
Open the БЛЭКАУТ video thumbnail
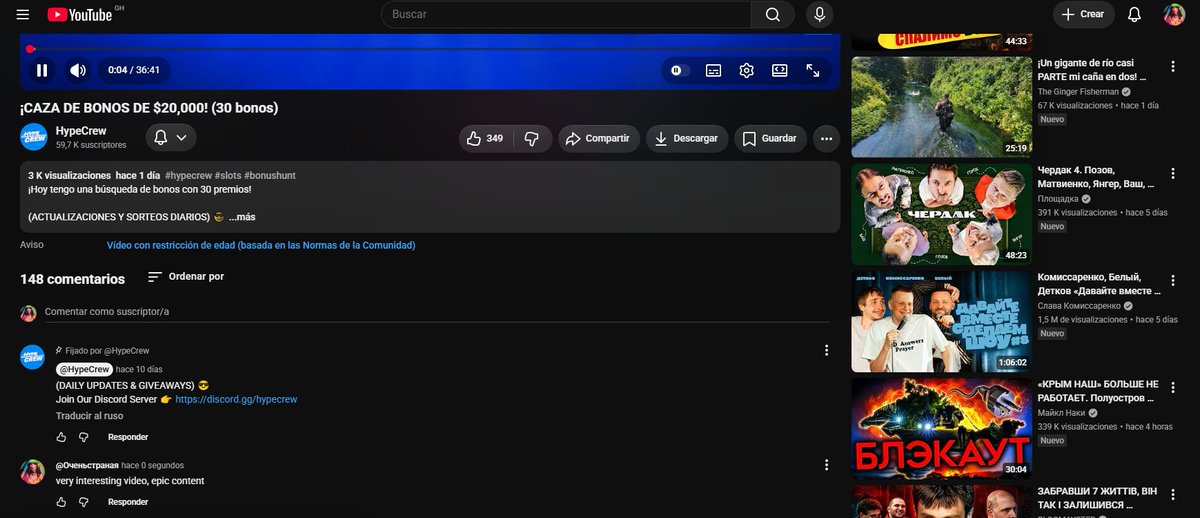[x=941, y=429]
